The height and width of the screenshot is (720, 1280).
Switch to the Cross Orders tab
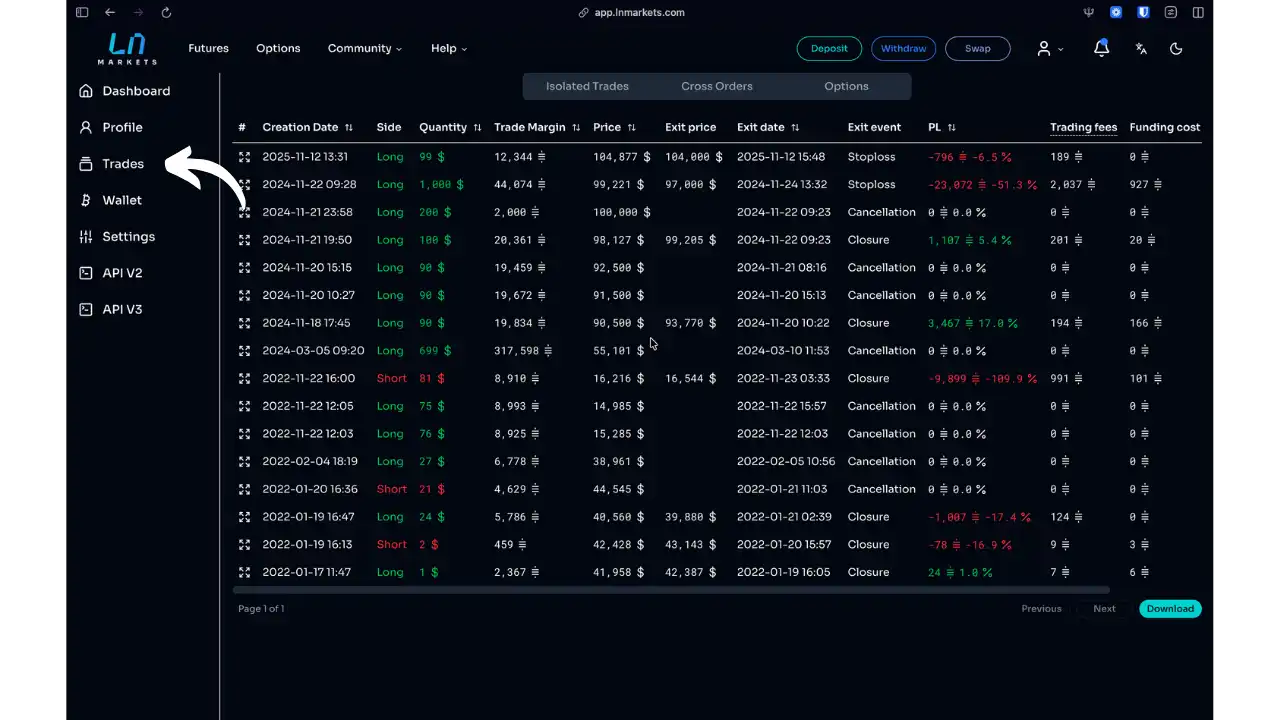pyautogui.click(x=716, y=86)
